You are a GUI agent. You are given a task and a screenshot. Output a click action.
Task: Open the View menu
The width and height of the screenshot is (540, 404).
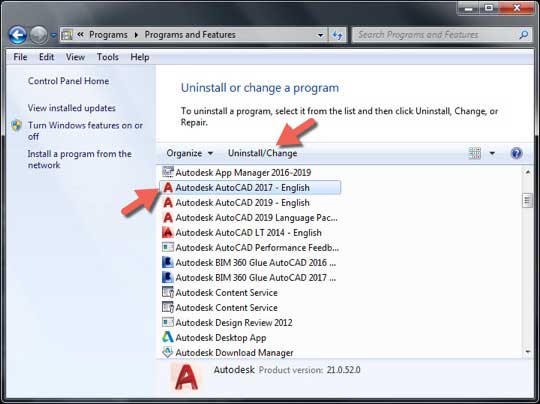coord(75,57)
